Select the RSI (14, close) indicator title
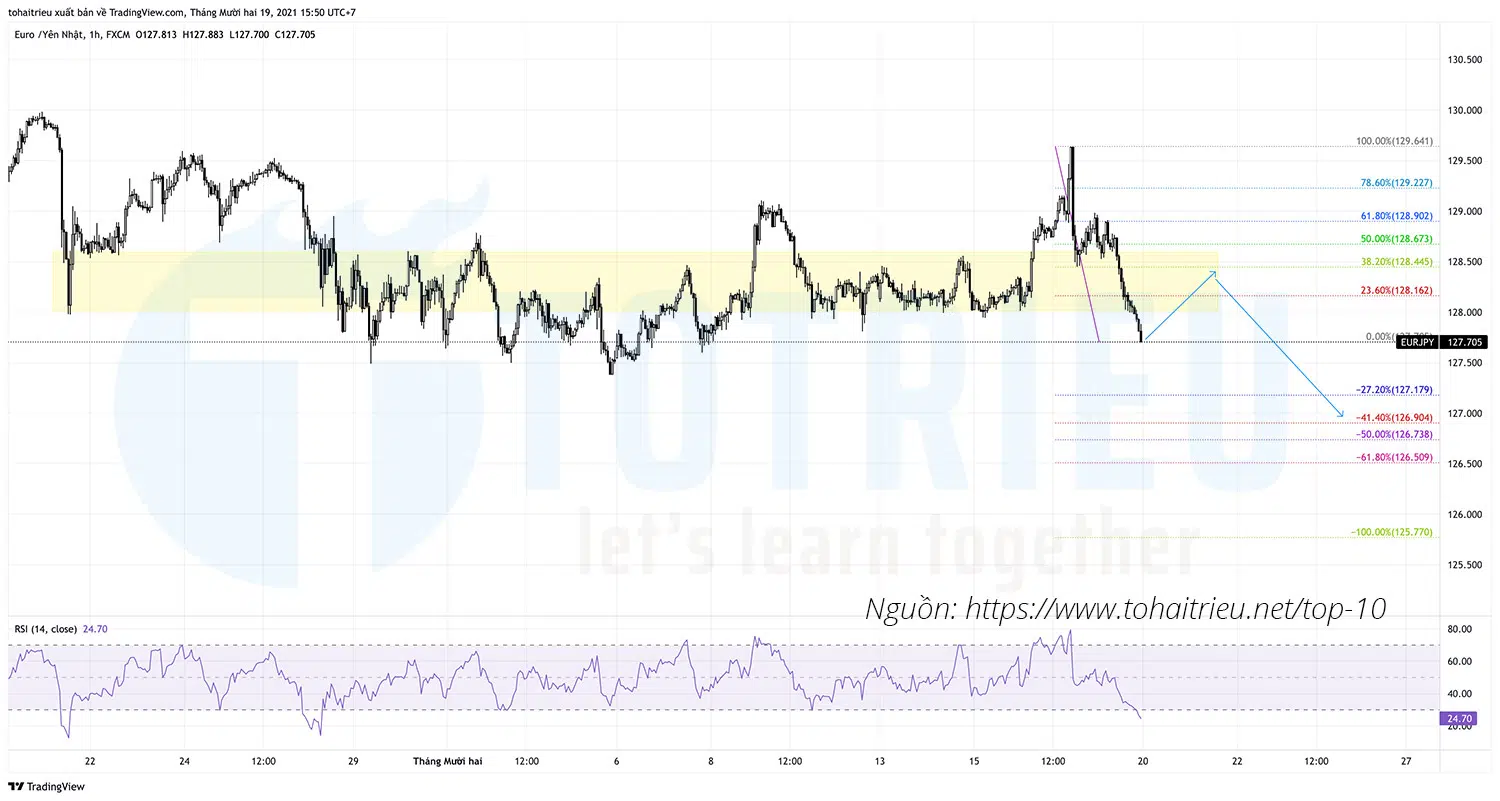Image resolution: width=1500 pixels, height=801 pixels. coord(45,629)
